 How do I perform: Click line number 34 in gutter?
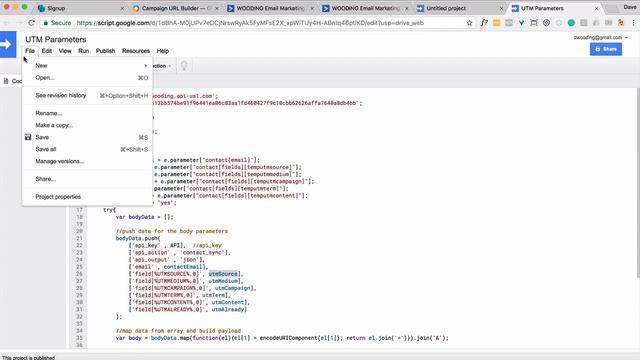(79, 331)
